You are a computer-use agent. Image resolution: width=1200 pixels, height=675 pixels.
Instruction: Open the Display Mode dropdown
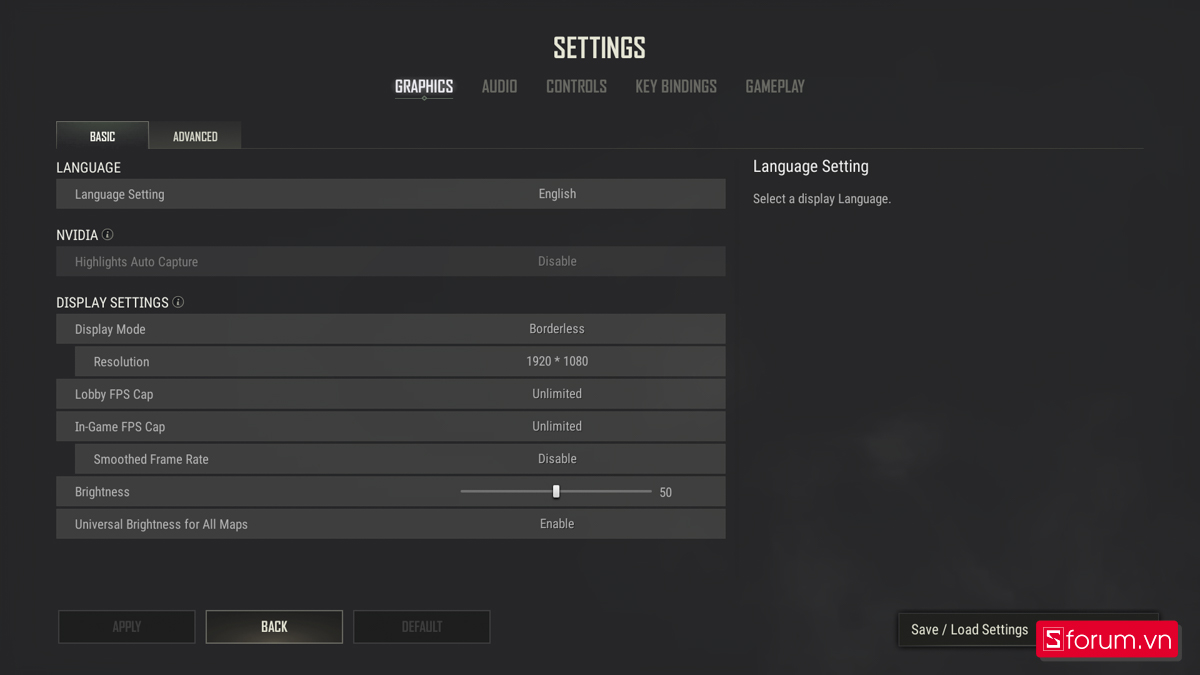(x=557, y=329)
